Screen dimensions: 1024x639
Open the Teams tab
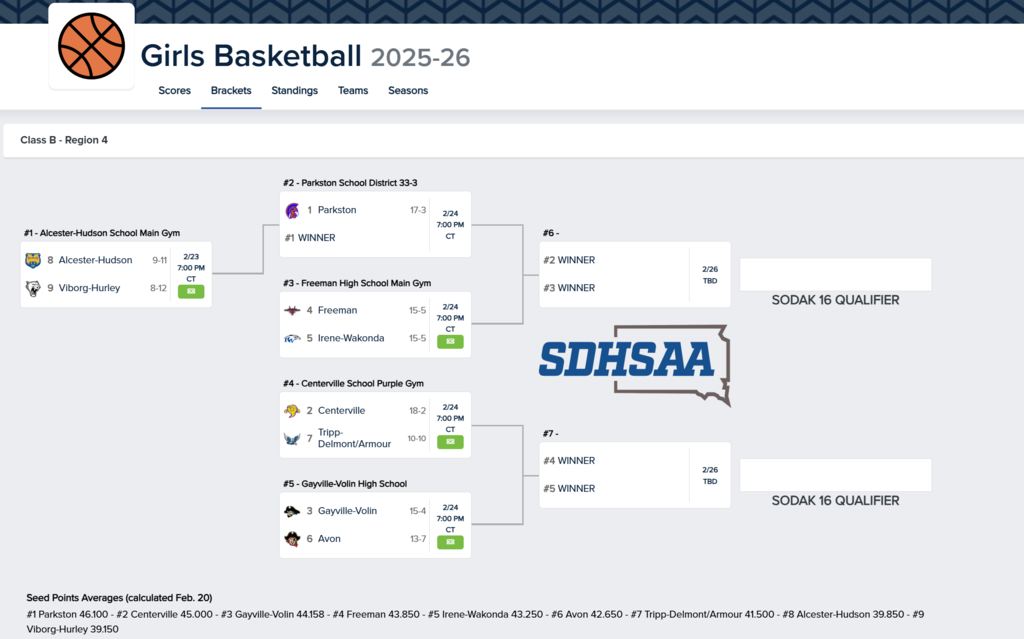click(x=353, y=90)
